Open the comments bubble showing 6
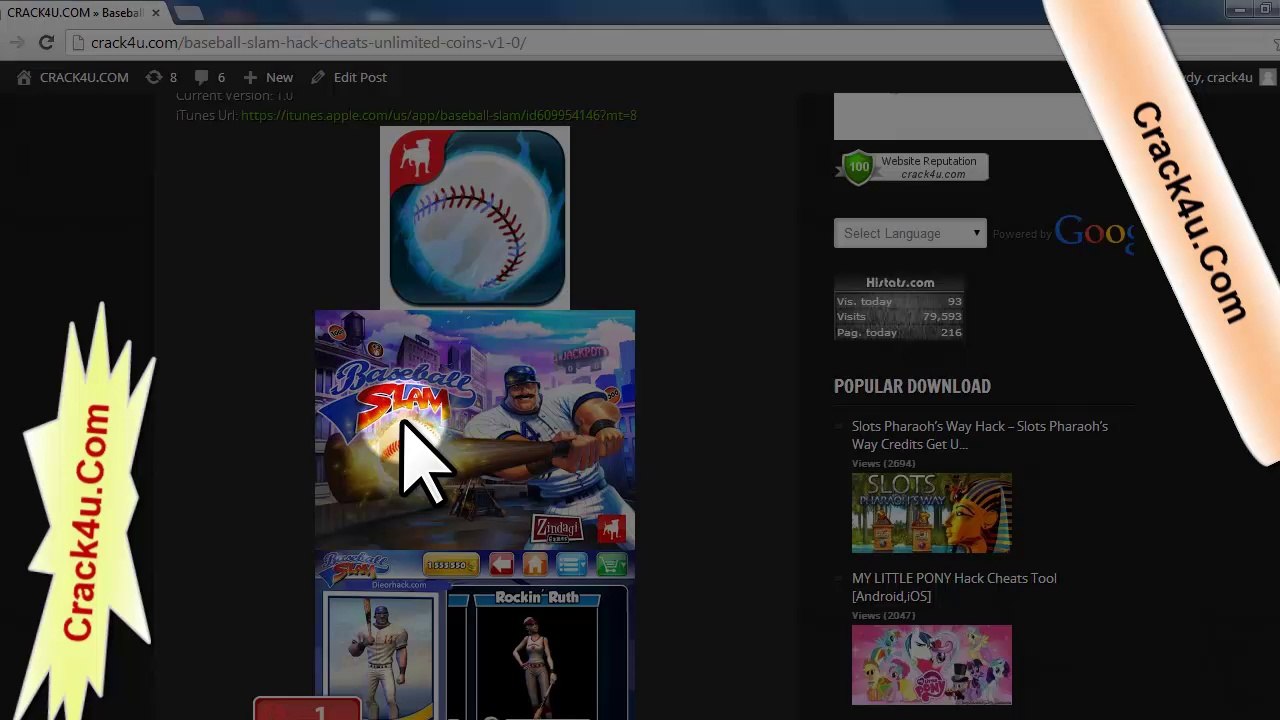The image size is (1280, 720). coord(209,77)
